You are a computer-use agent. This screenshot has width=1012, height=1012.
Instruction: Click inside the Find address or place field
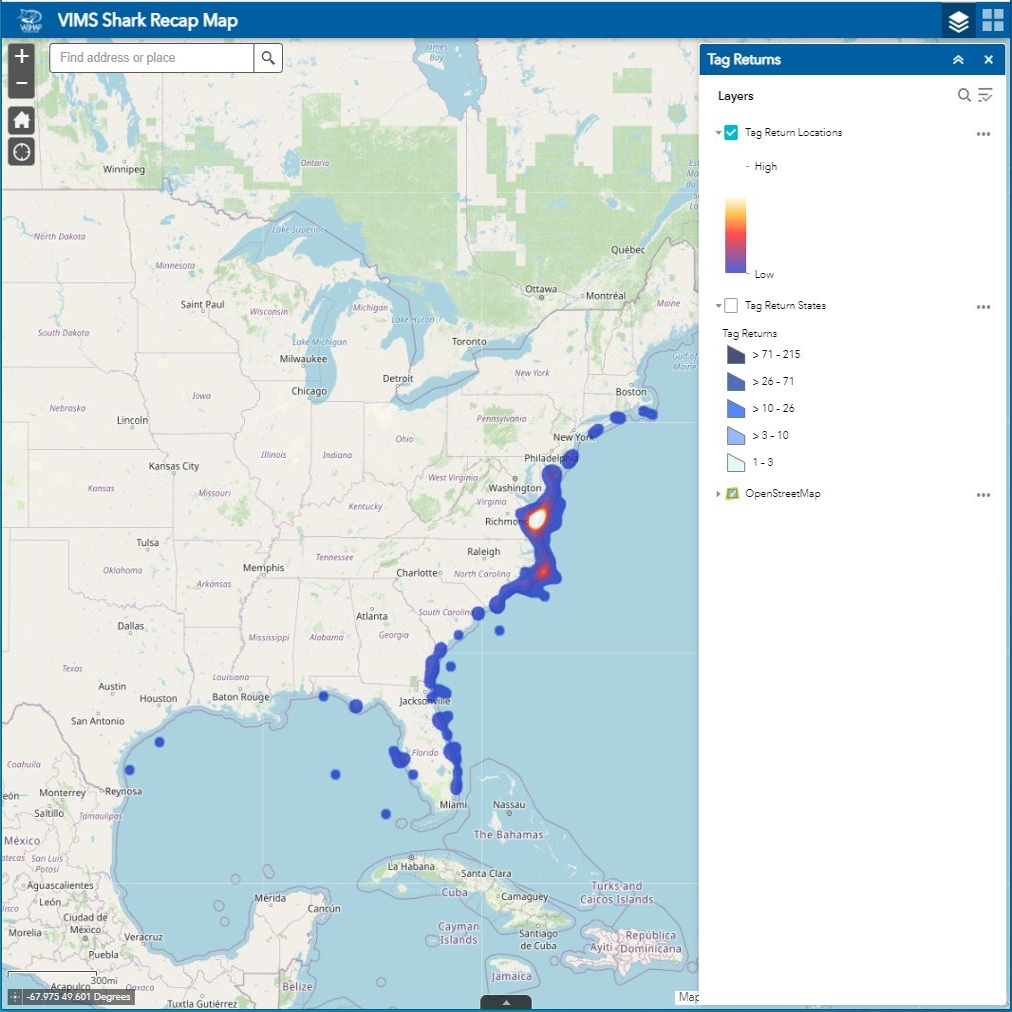[150, 58]
